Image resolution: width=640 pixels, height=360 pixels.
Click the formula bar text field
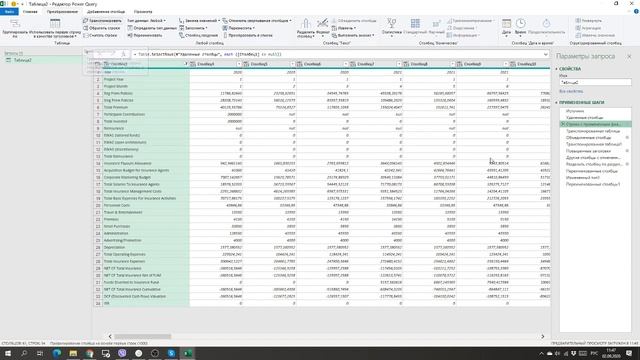pos(339,54)
